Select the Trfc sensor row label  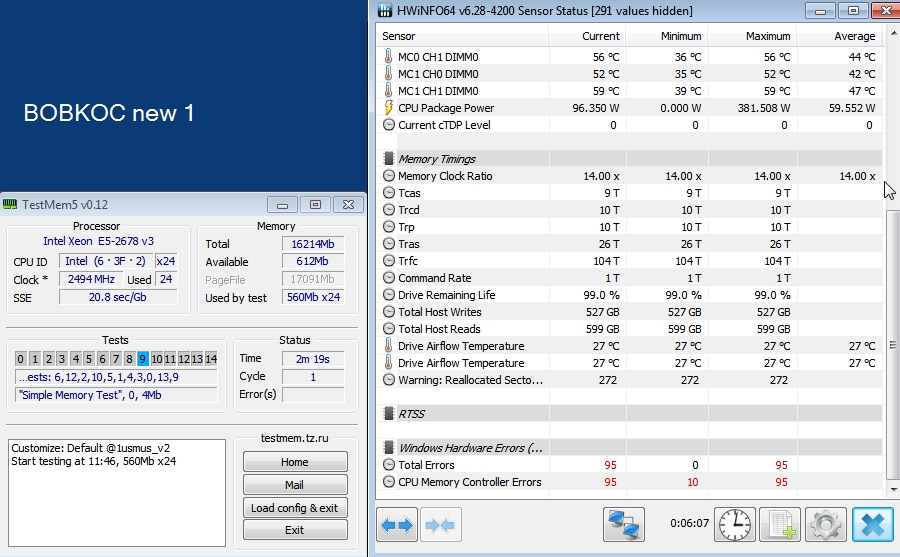tap(408, 261)
